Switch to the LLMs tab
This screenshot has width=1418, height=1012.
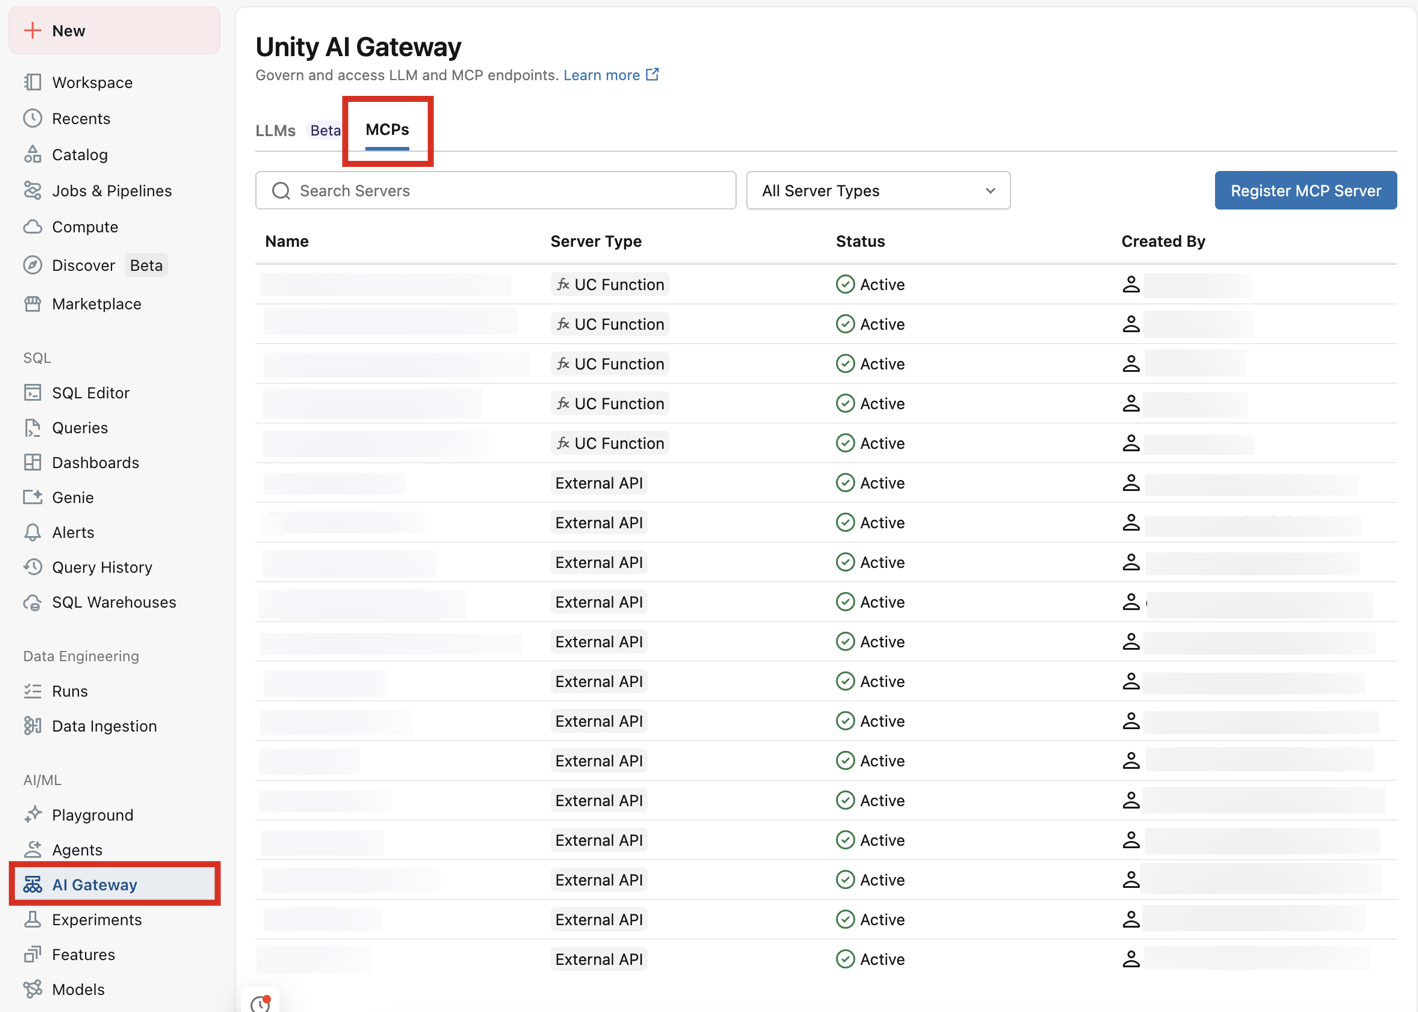(275, 130)
